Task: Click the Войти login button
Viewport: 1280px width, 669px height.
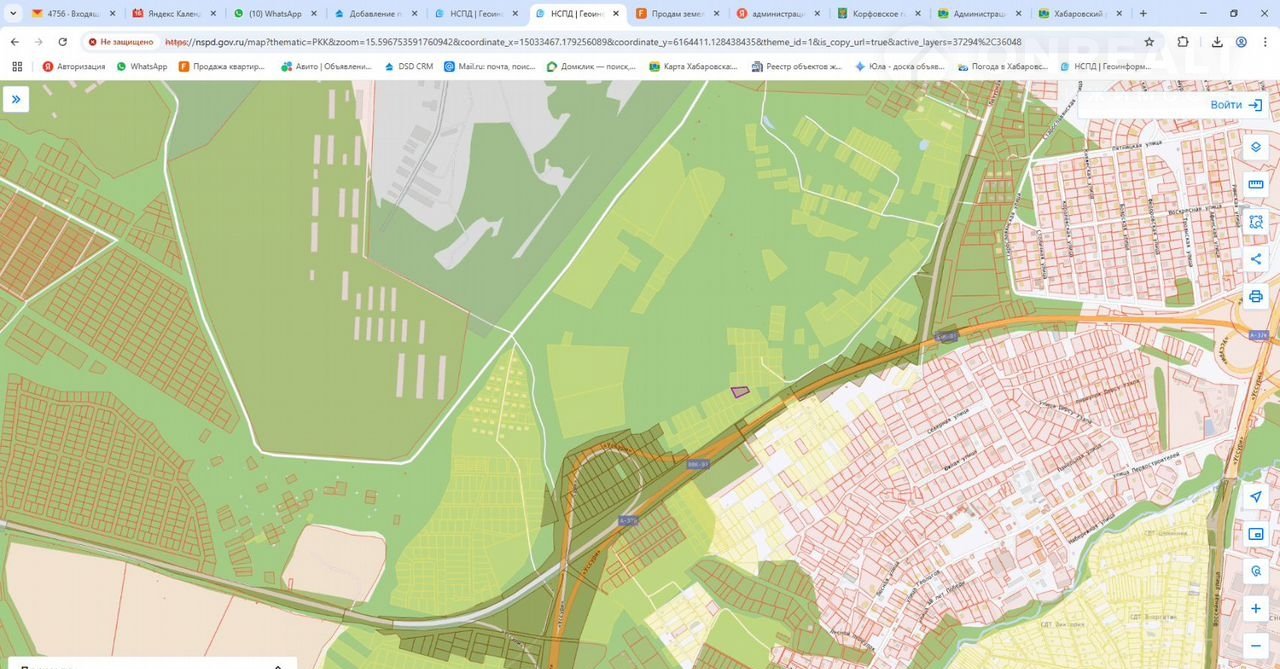Action: 1236,105
